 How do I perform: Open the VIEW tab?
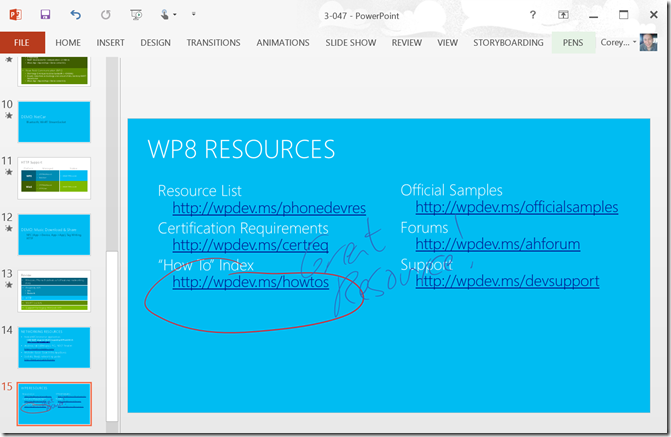click(447, 43)
